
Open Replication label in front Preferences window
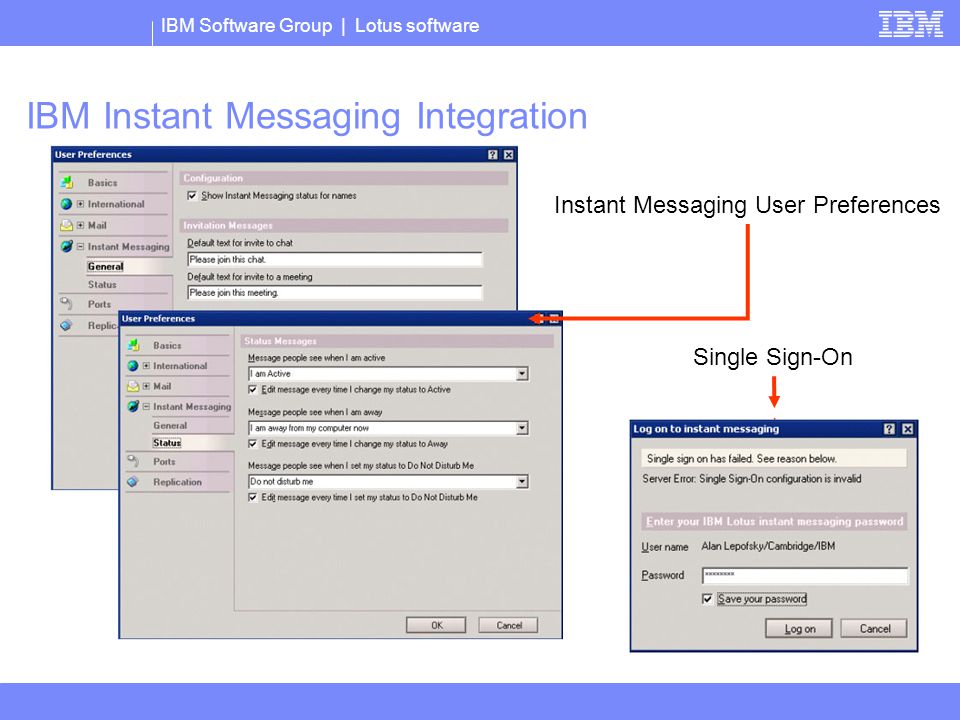click(x=178, y=482)
